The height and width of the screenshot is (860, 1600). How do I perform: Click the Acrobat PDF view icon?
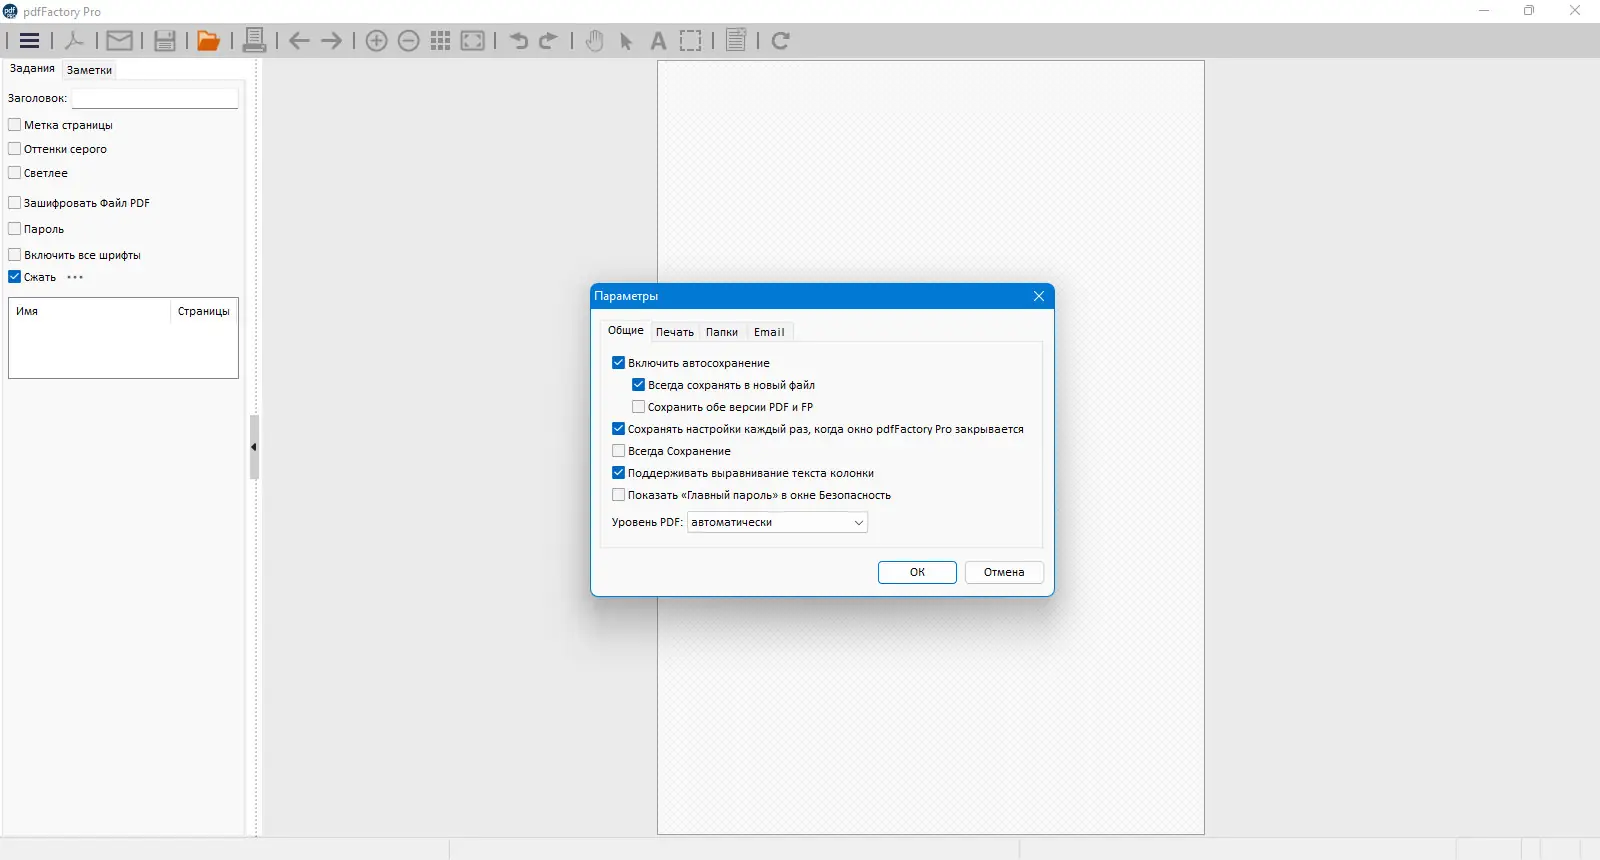pyautogui.click(x=74, y=41)
